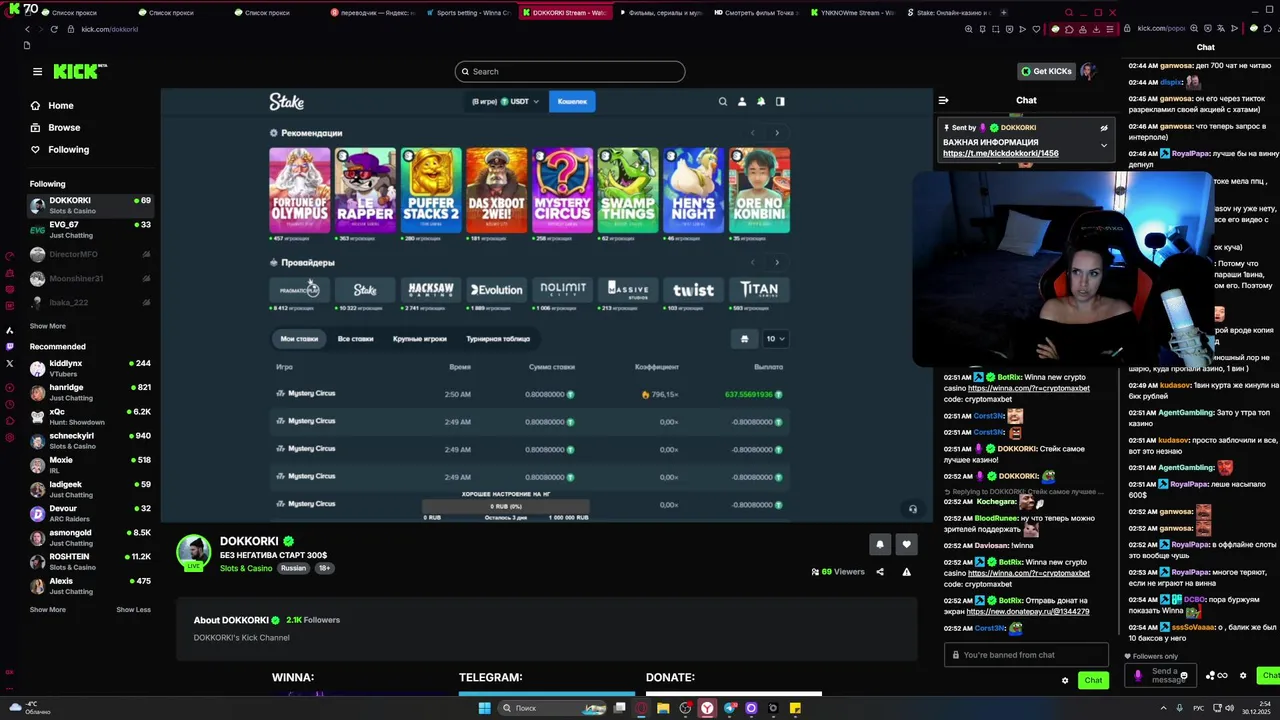Open the Kick hamburger menu

pos(37,72)
